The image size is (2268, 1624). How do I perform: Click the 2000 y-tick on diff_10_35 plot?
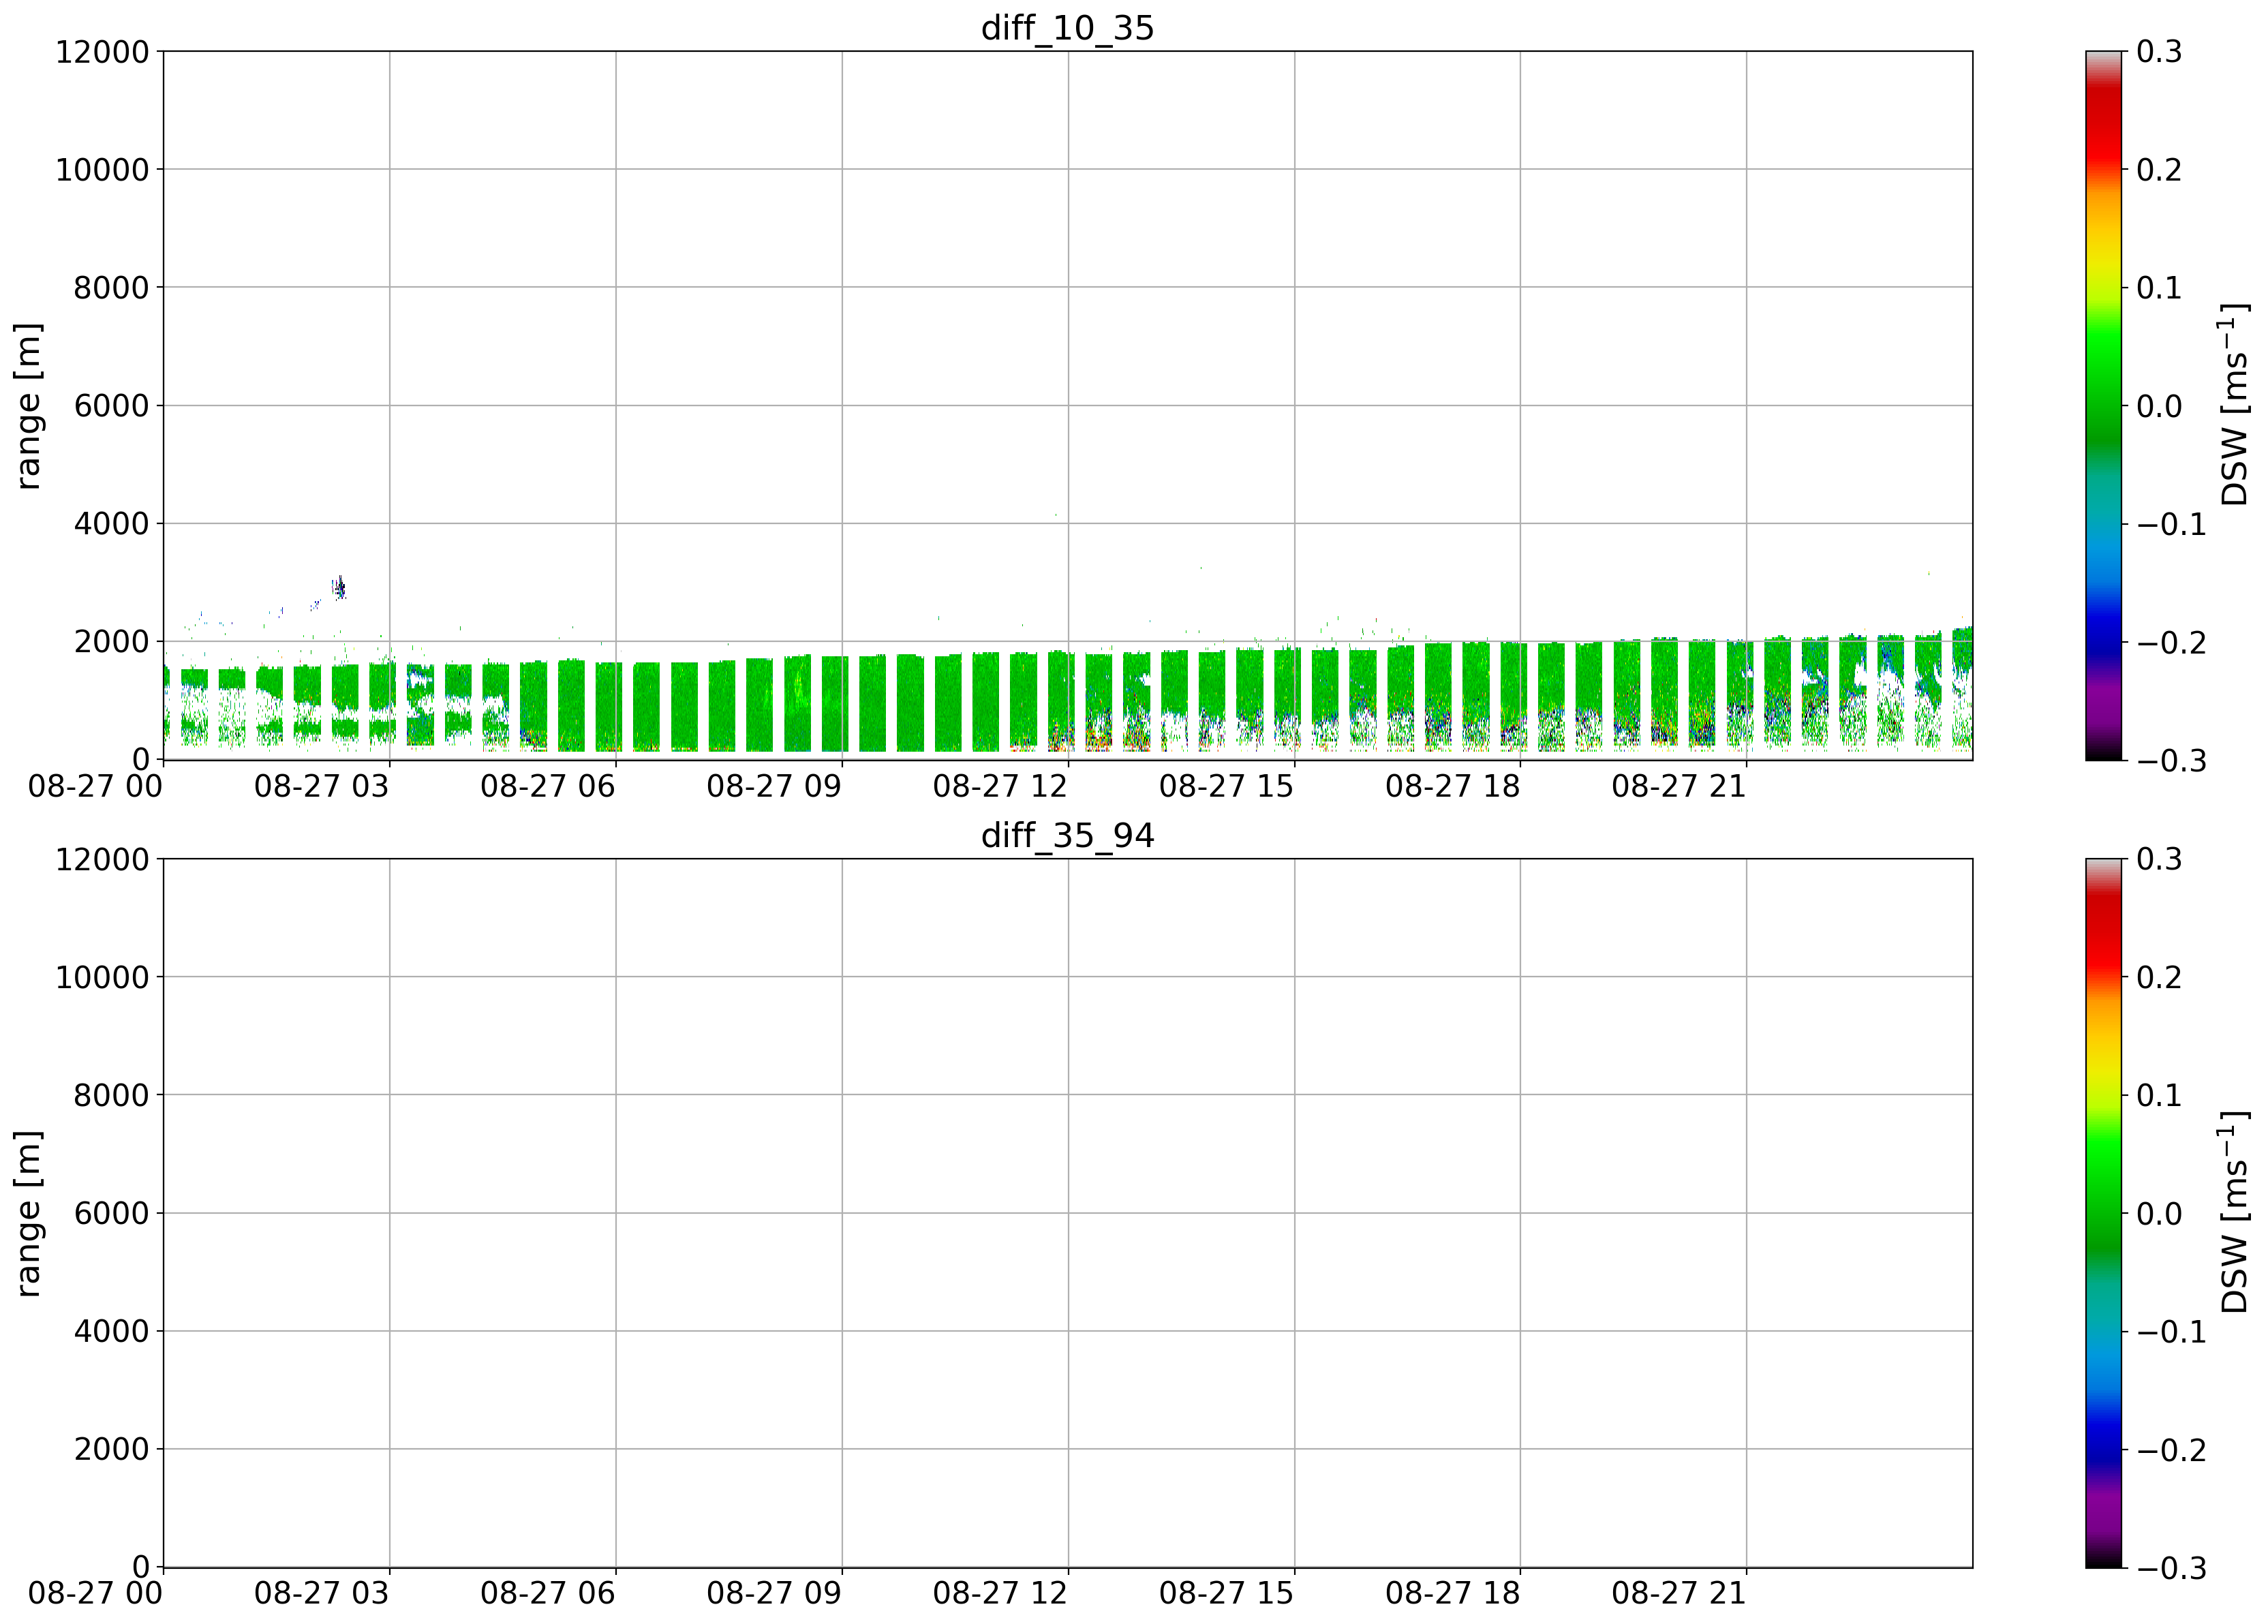[111, 642]
